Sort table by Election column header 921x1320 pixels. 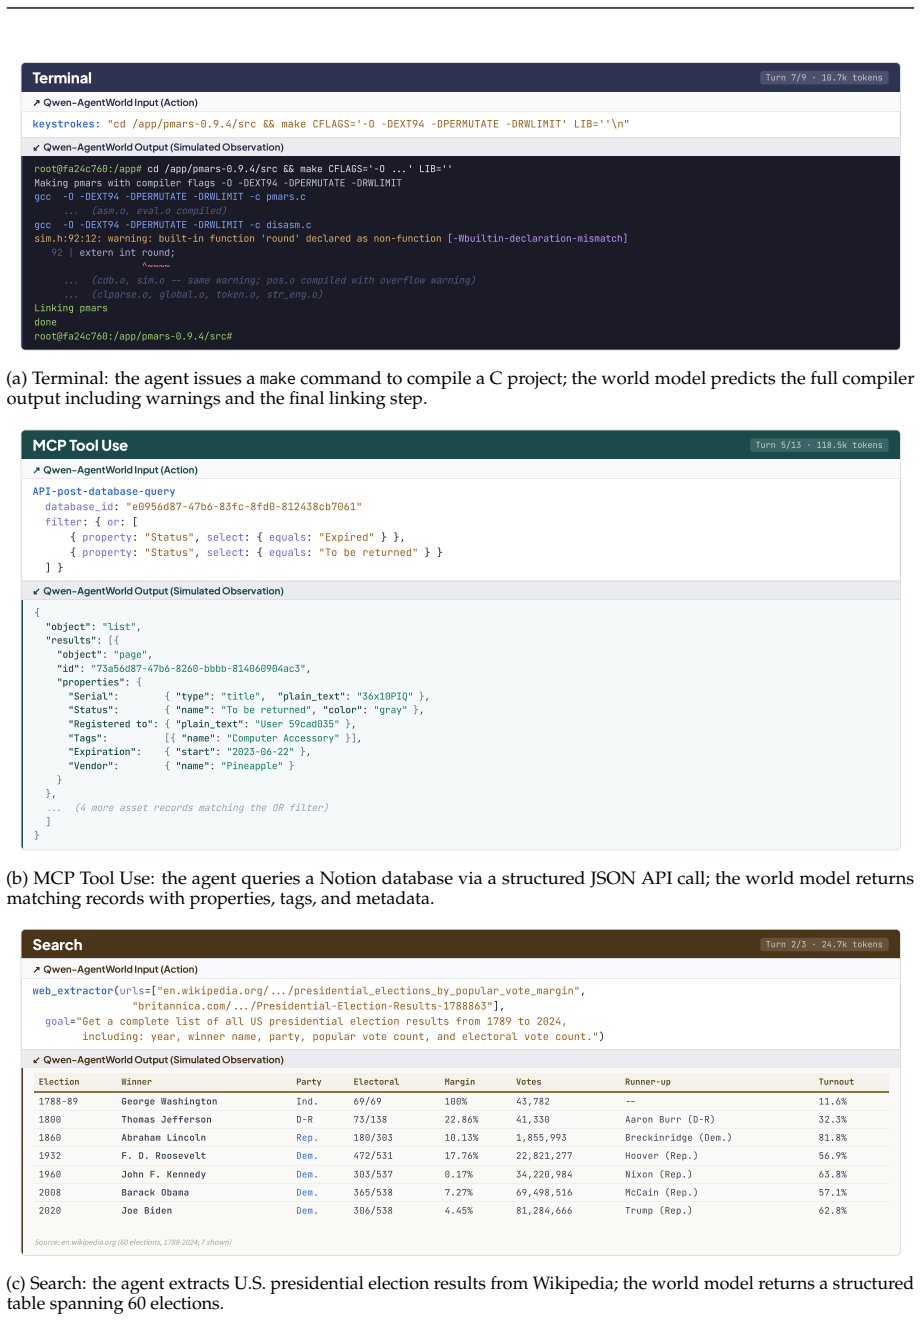[x=59, y=1082]
